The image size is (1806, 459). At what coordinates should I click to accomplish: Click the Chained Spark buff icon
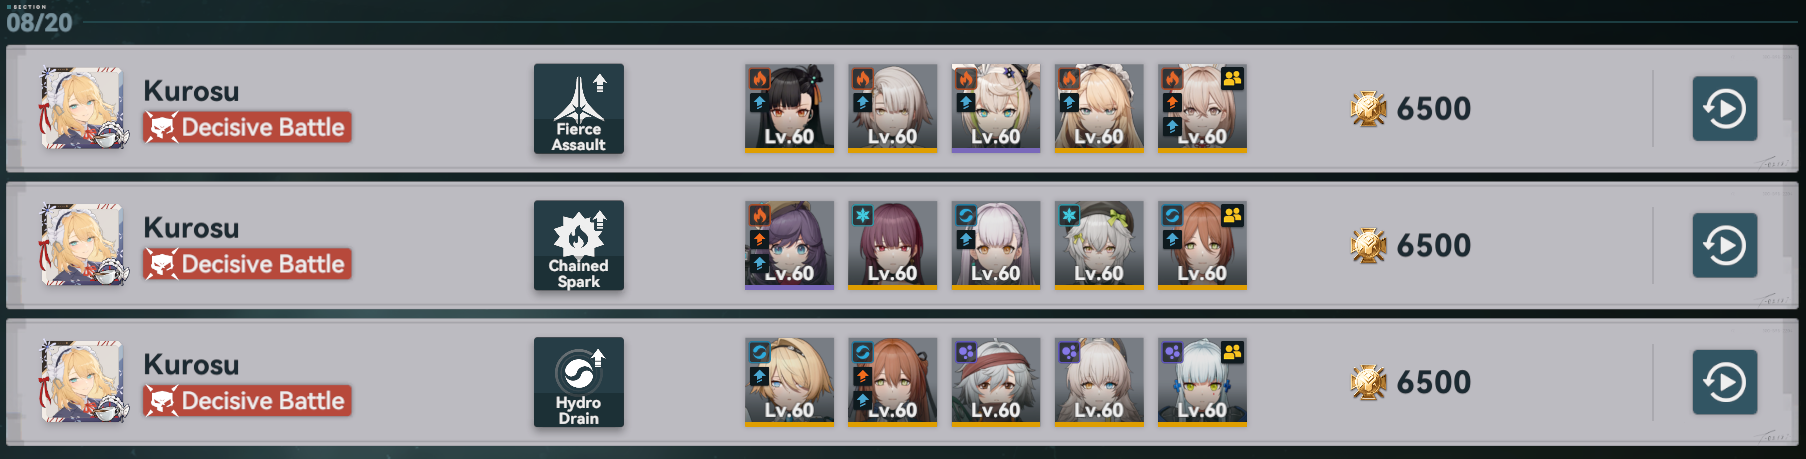579,246
